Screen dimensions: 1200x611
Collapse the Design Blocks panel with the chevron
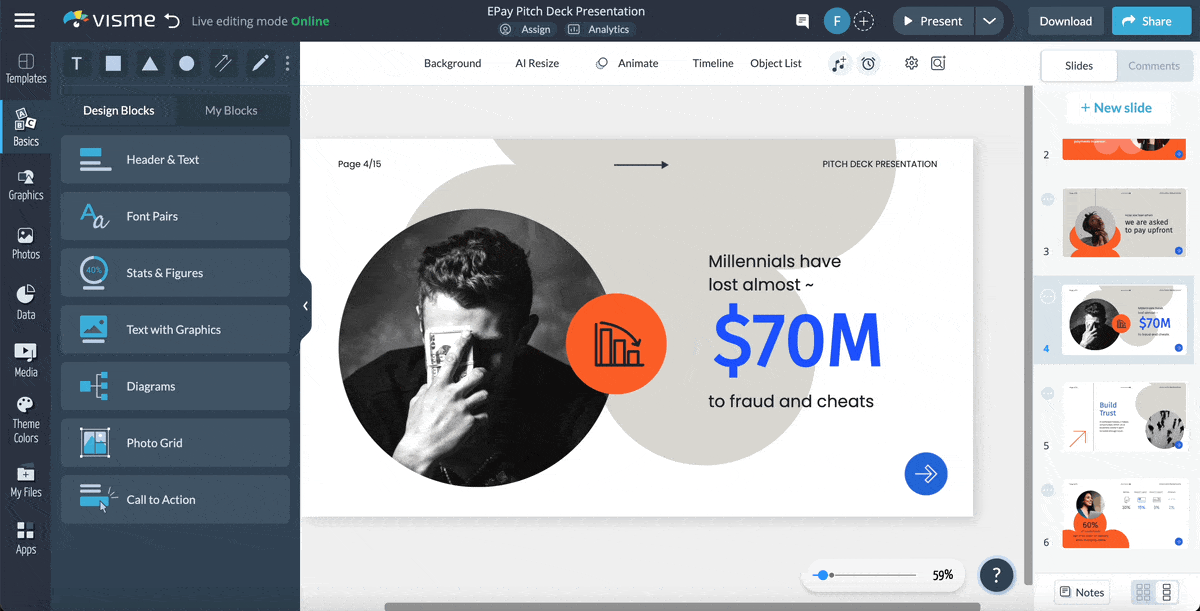(305, 306)
